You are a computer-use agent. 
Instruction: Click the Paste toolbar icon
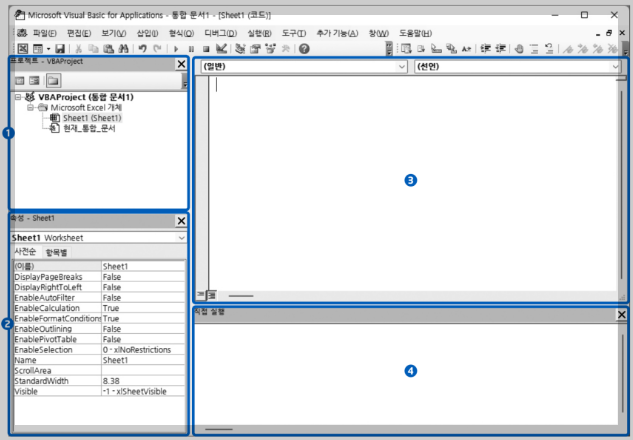(x=108, y=49)
